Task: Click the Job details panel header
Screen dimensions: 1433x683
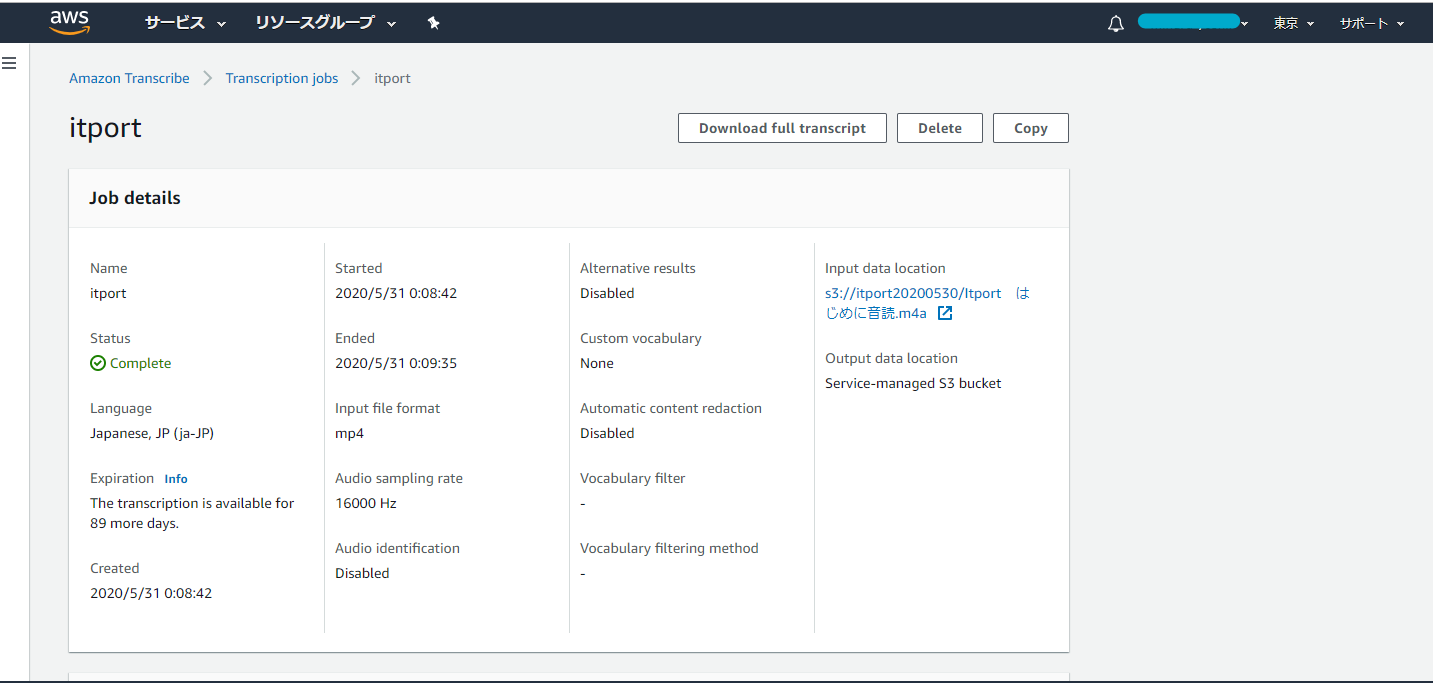Action: (x=569, y=198)
